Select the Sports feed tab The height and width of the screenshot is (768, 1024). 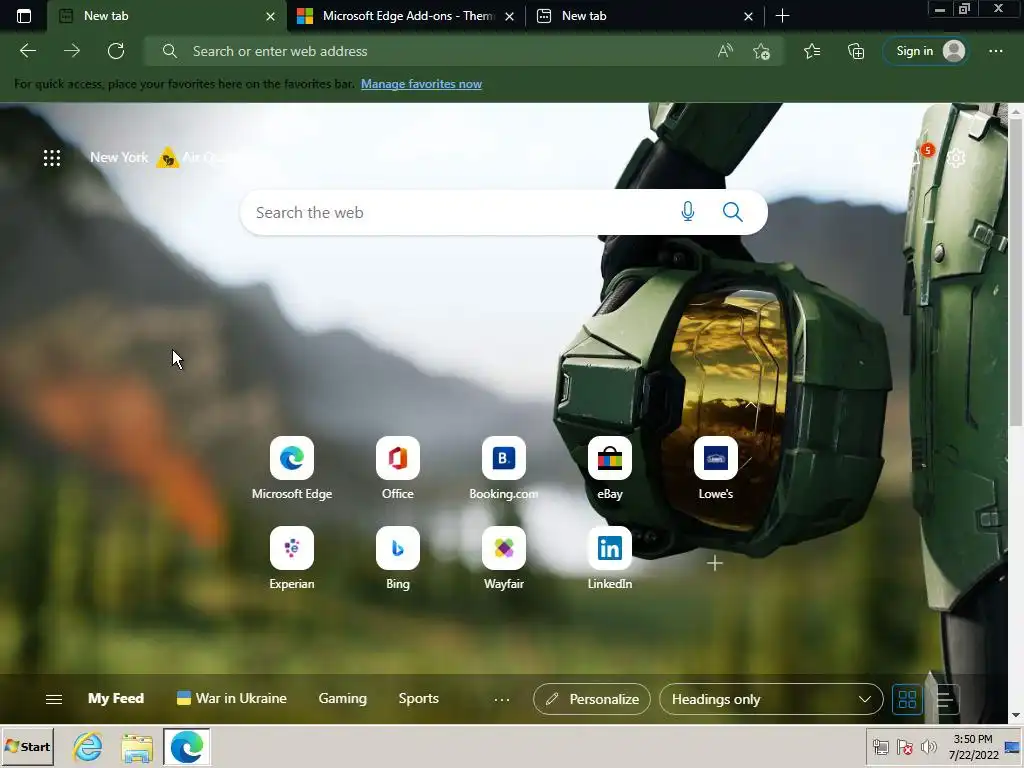[x=419, y=698]
